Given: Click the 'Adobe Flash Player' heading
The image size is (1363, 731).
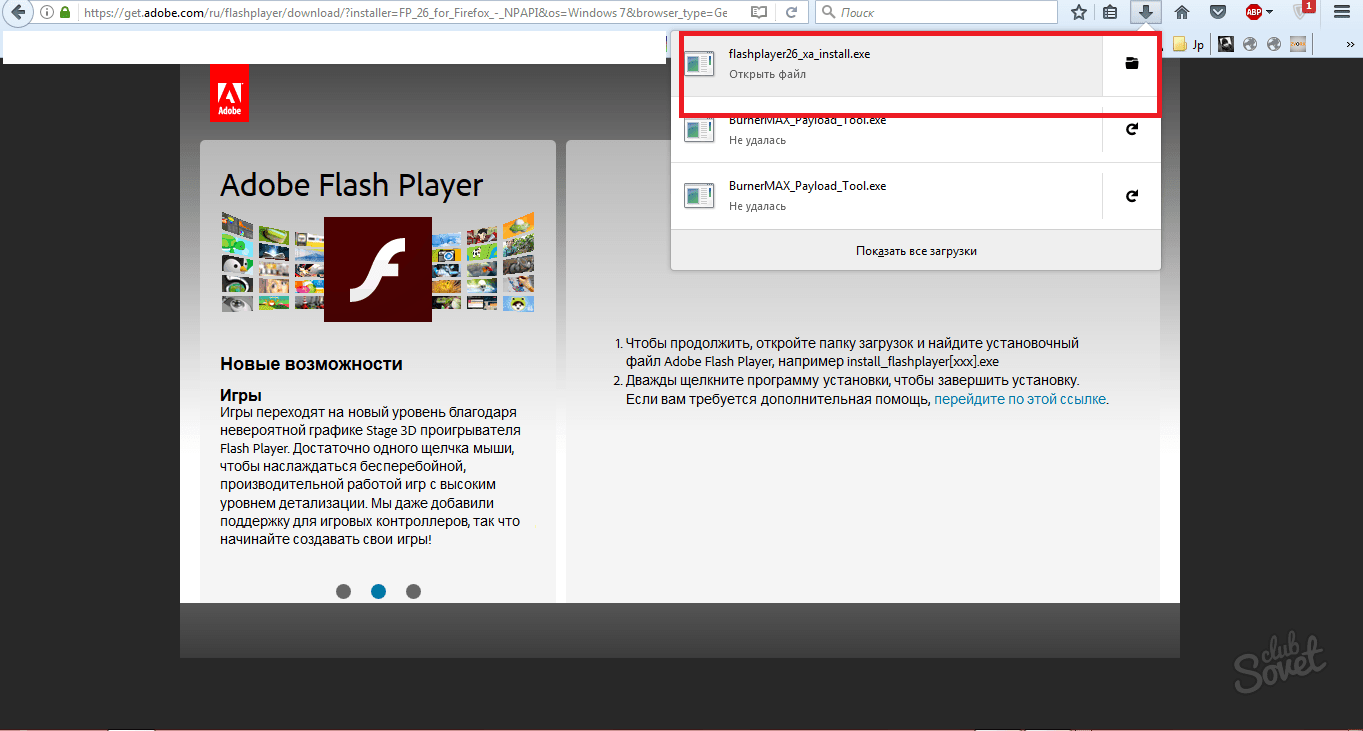Looking at the screenshot, I should pos(351,185).
